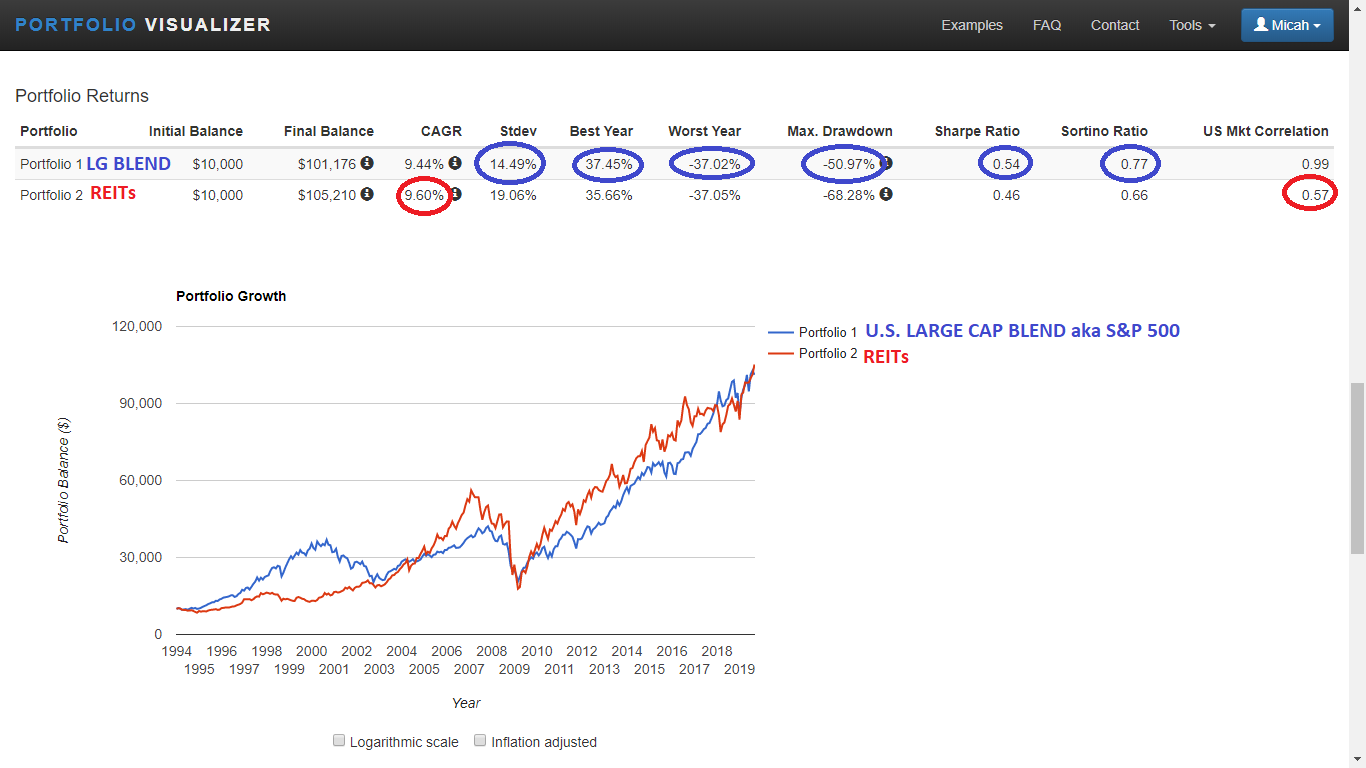The image size is (1366, 768).
Task: Click the Final Balance column header
Action: [x=329, y=131]
